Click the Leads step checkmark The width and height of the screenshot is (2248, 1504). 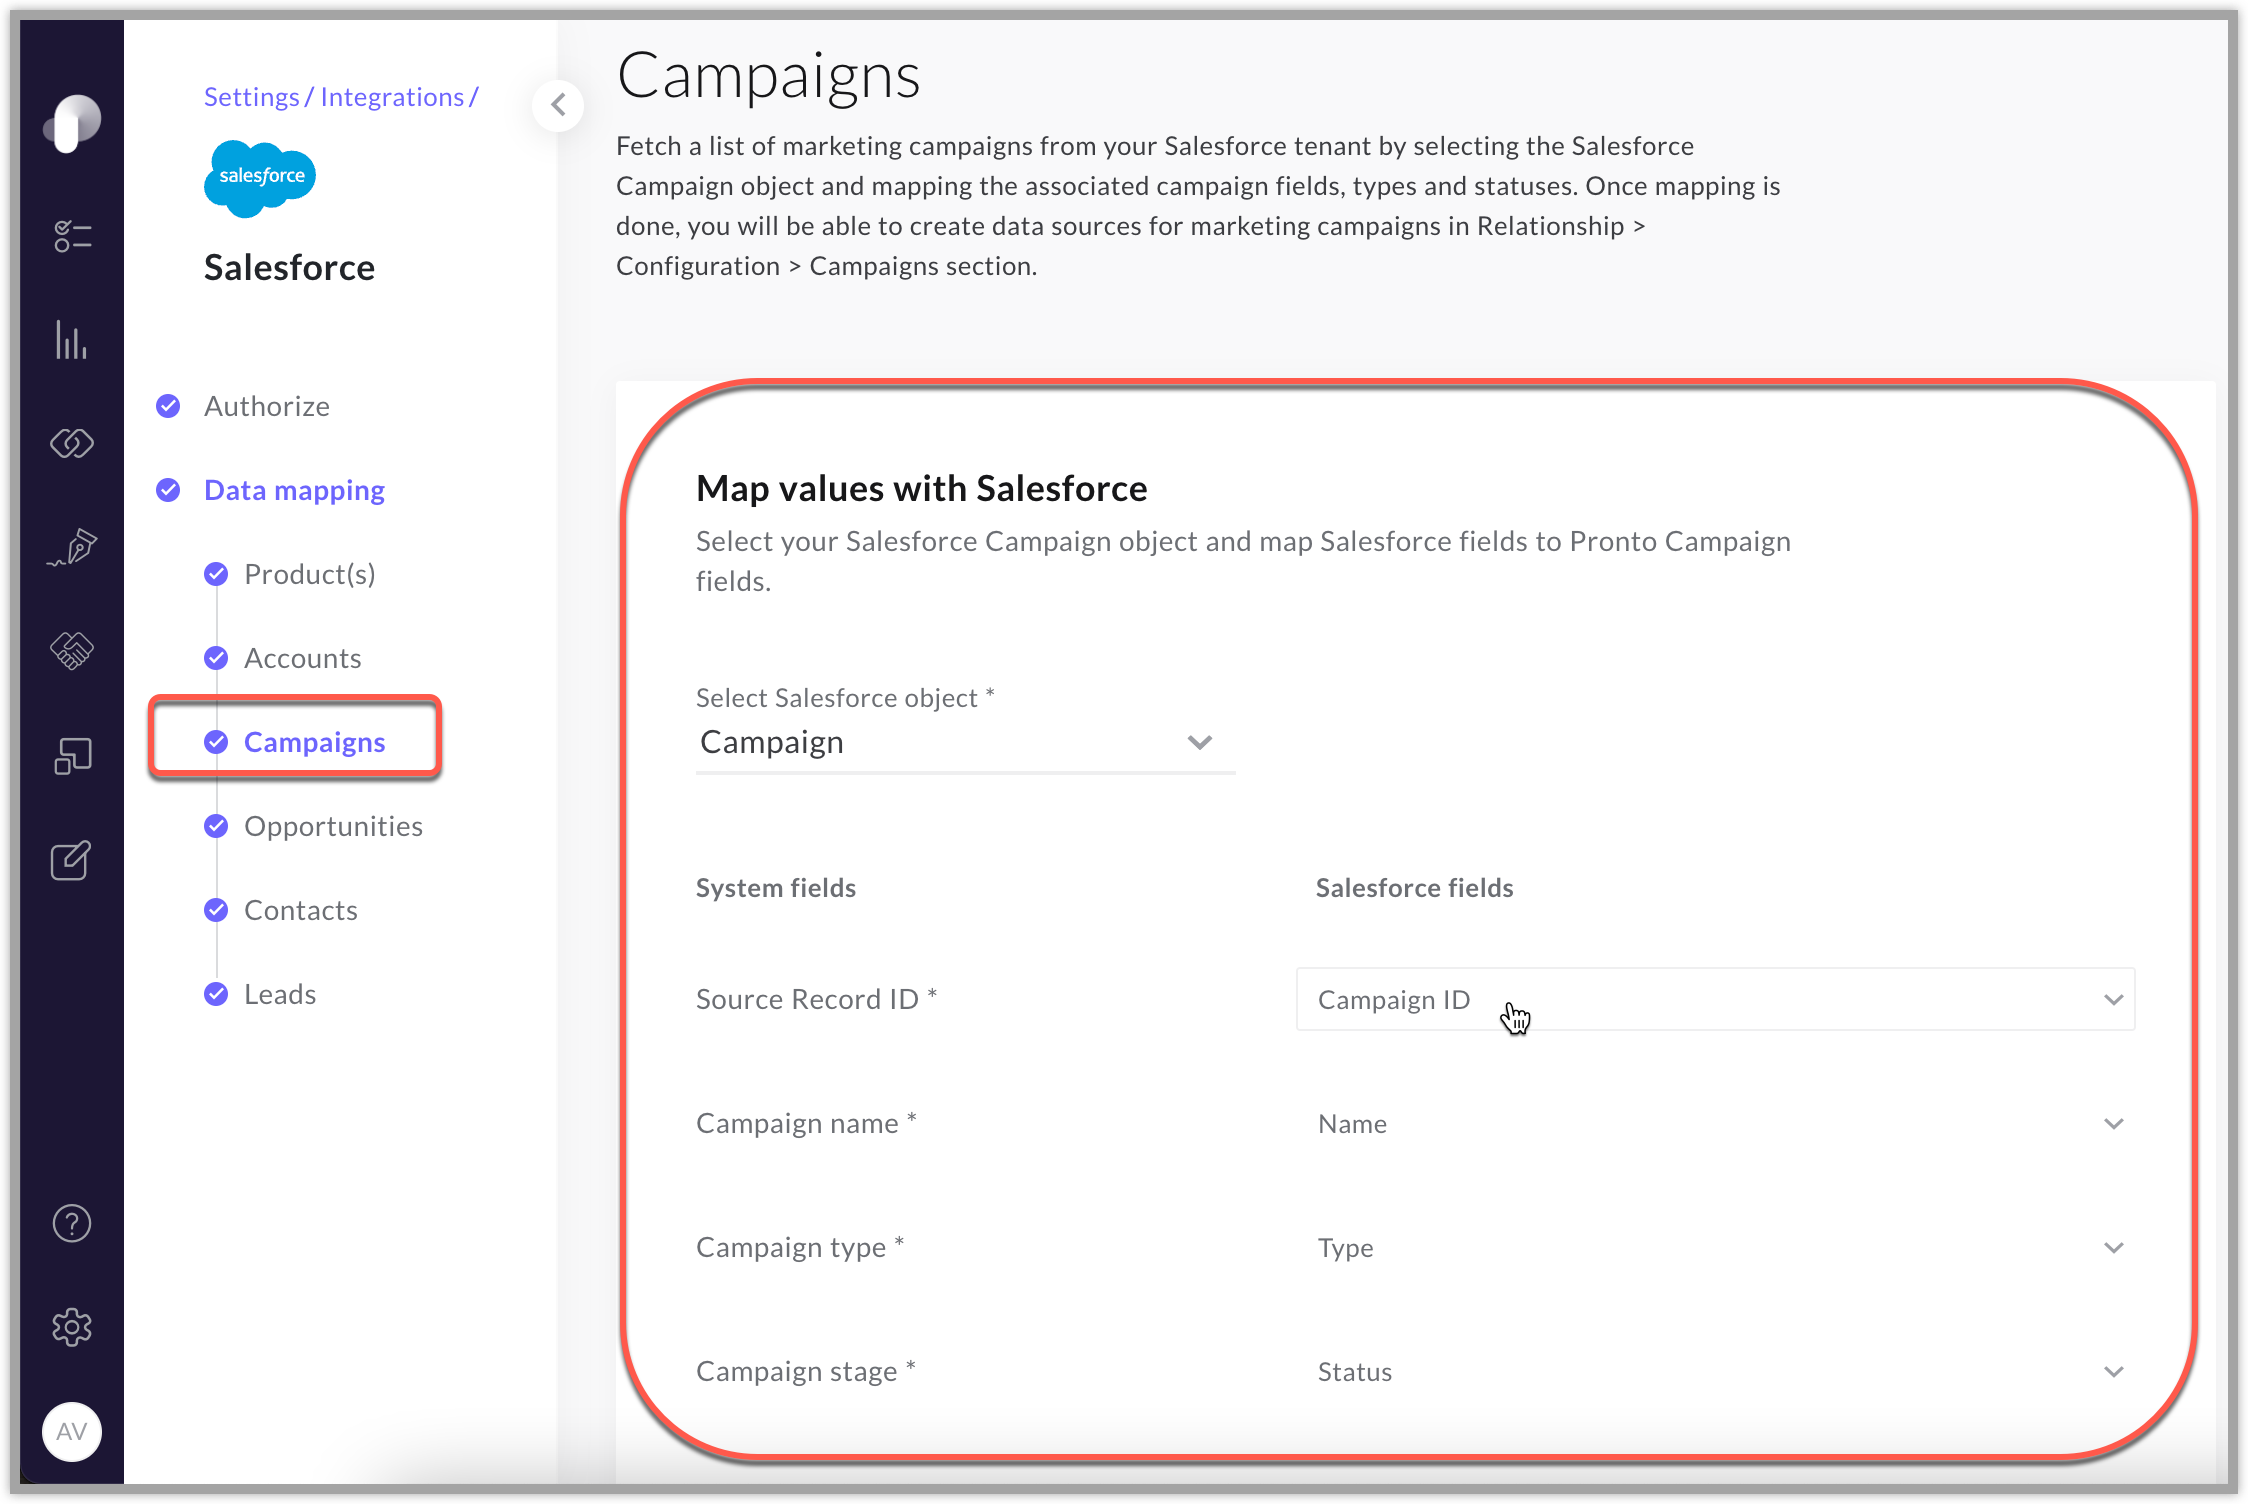(x=216, y=994)
